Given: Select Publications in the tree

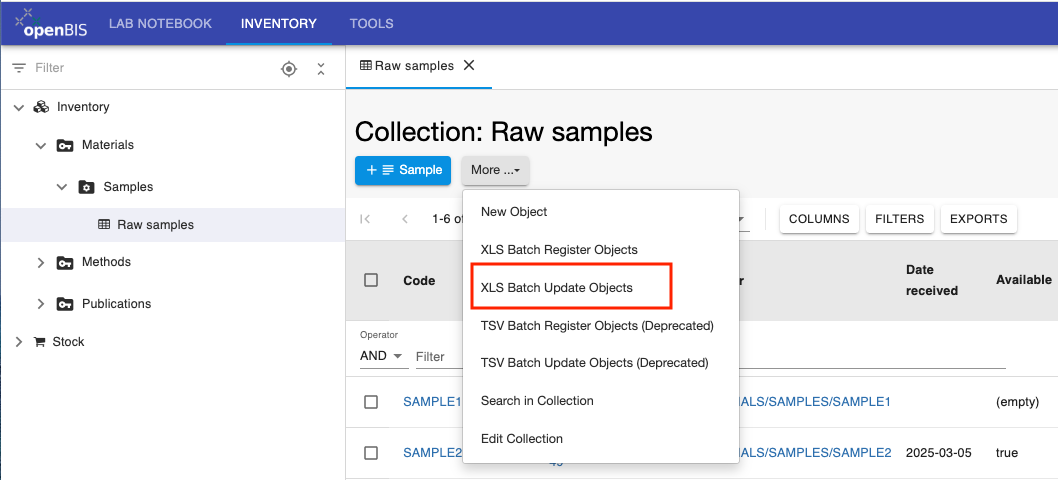Looking at the screenshot, I should click(117, 304).
